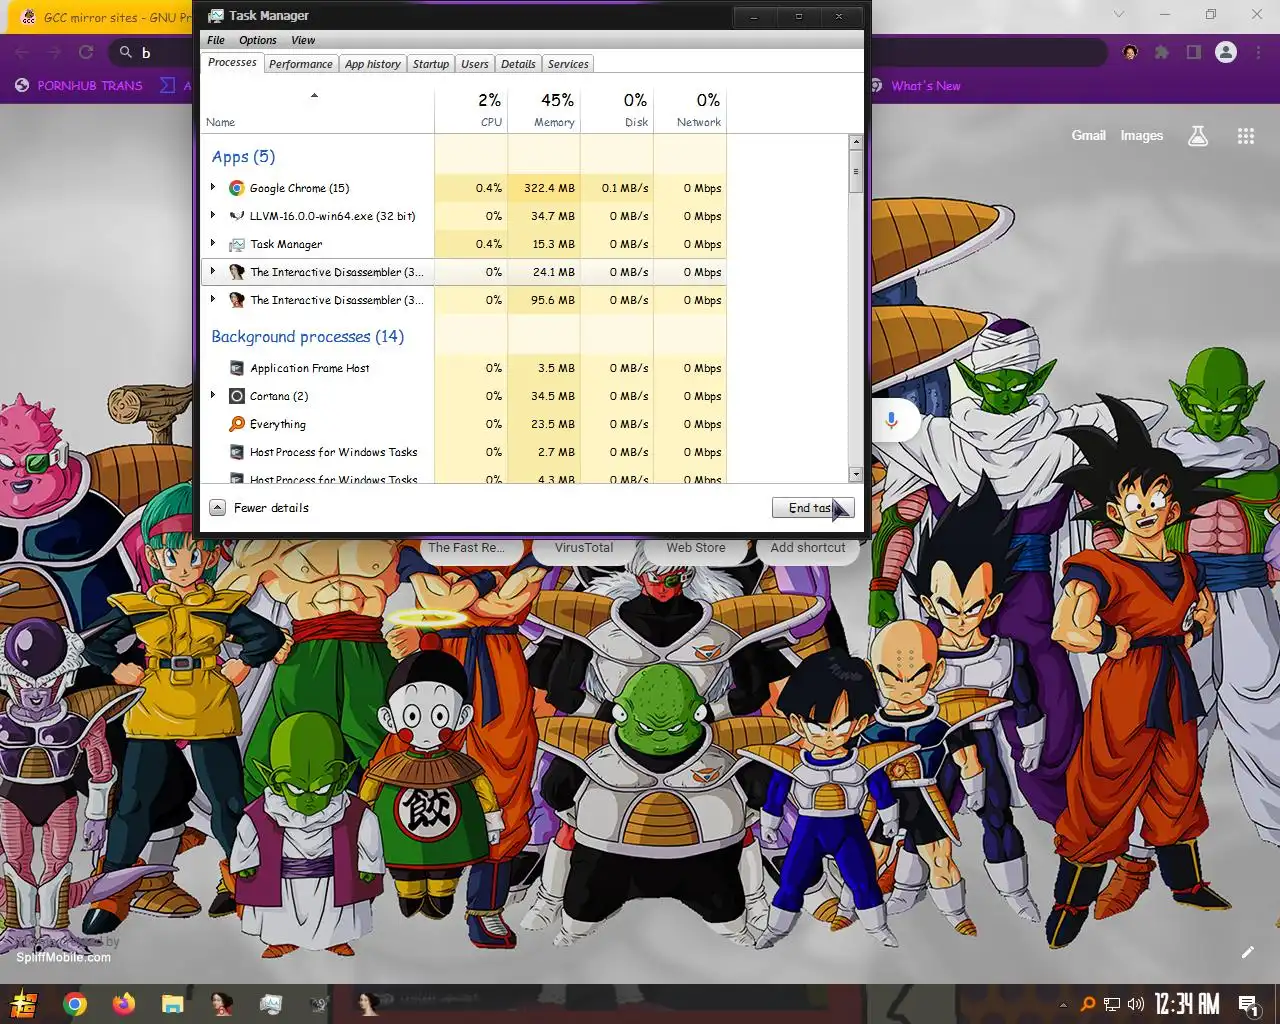Open the What's New bookmark
This screenshot has width=1280, height=1024.
click(x=914, y=86)
